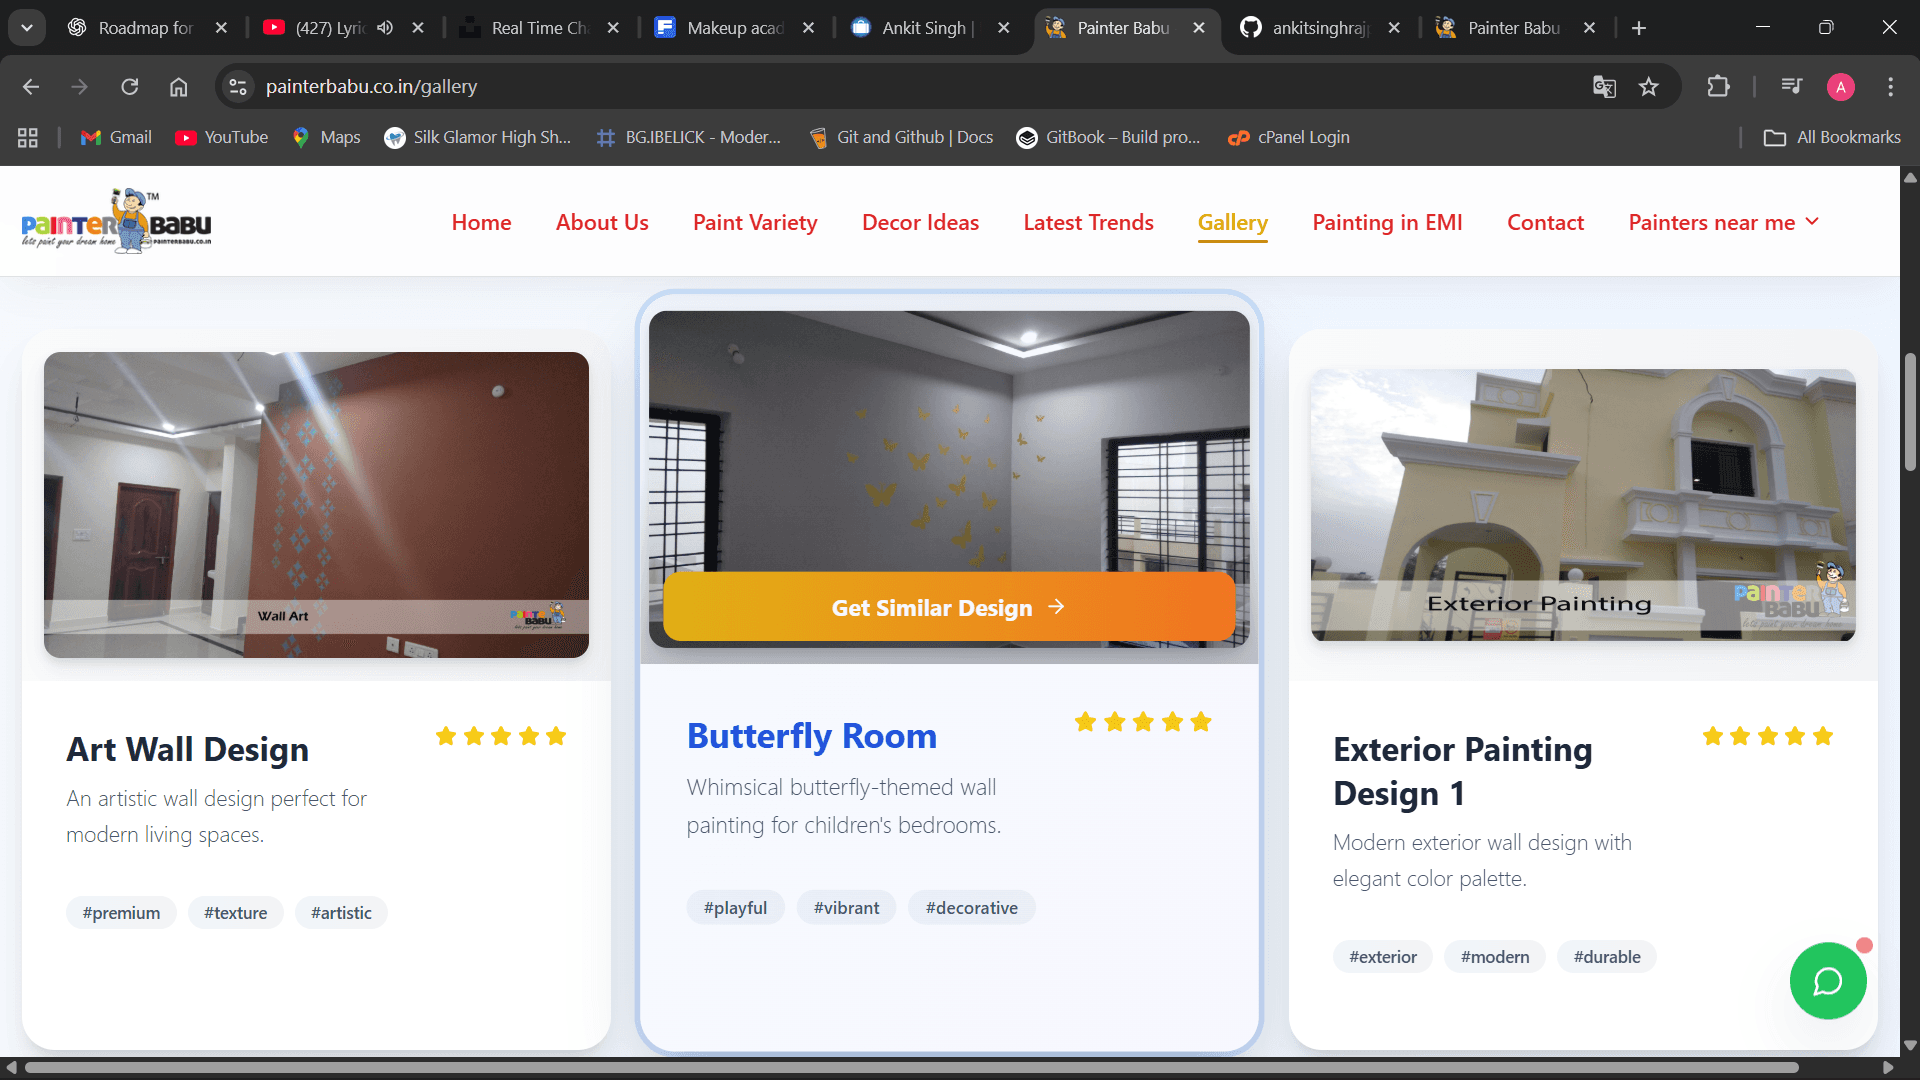Viewport: 1920px width, 1080px height.
Task: Open the browser Extensions puzzle icon
Action: click(1718, 87)
